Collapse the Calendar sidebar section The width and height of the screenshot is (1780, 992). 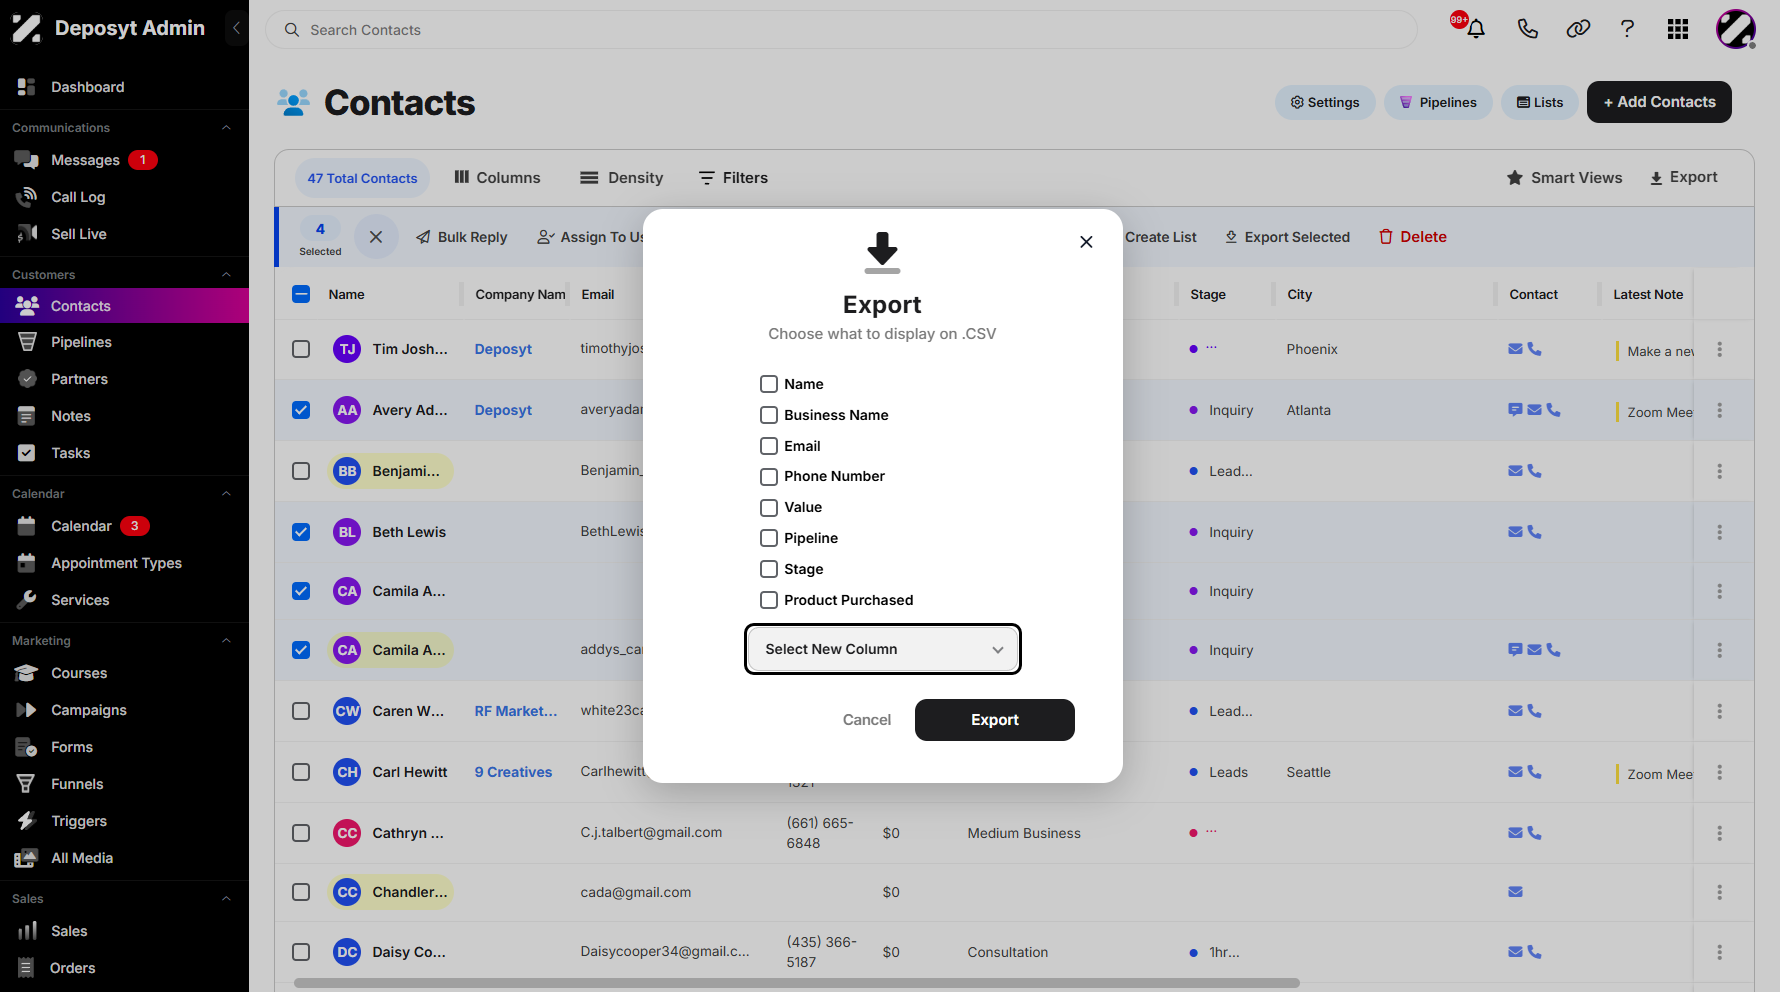click(226, 494)
